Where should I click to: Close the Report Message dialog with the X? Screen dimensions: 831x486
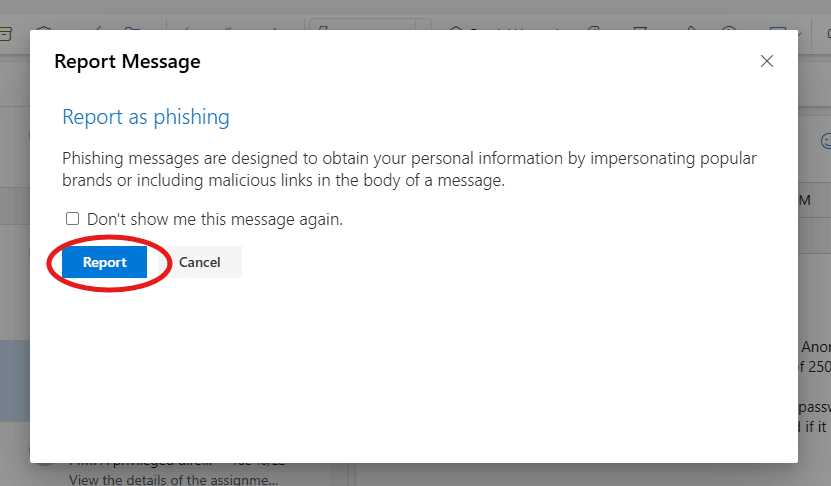(x=767, y=61)
